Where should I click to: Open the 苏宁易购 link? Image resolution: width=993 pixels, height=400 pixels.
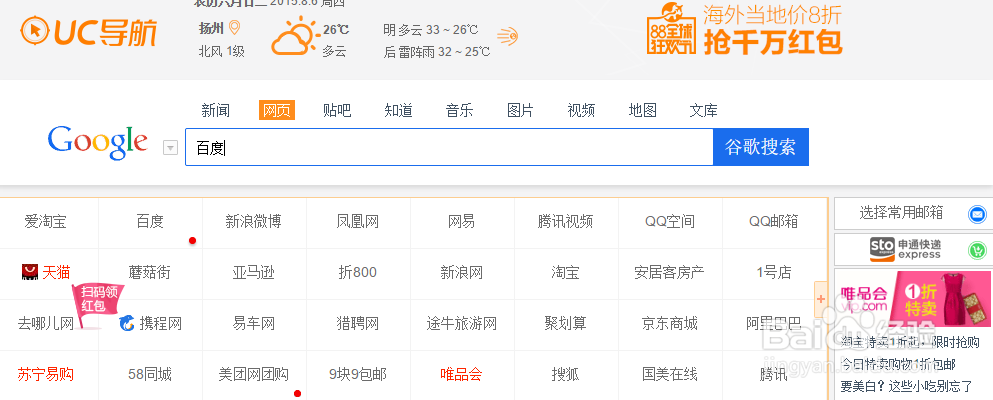pos(46,375)
